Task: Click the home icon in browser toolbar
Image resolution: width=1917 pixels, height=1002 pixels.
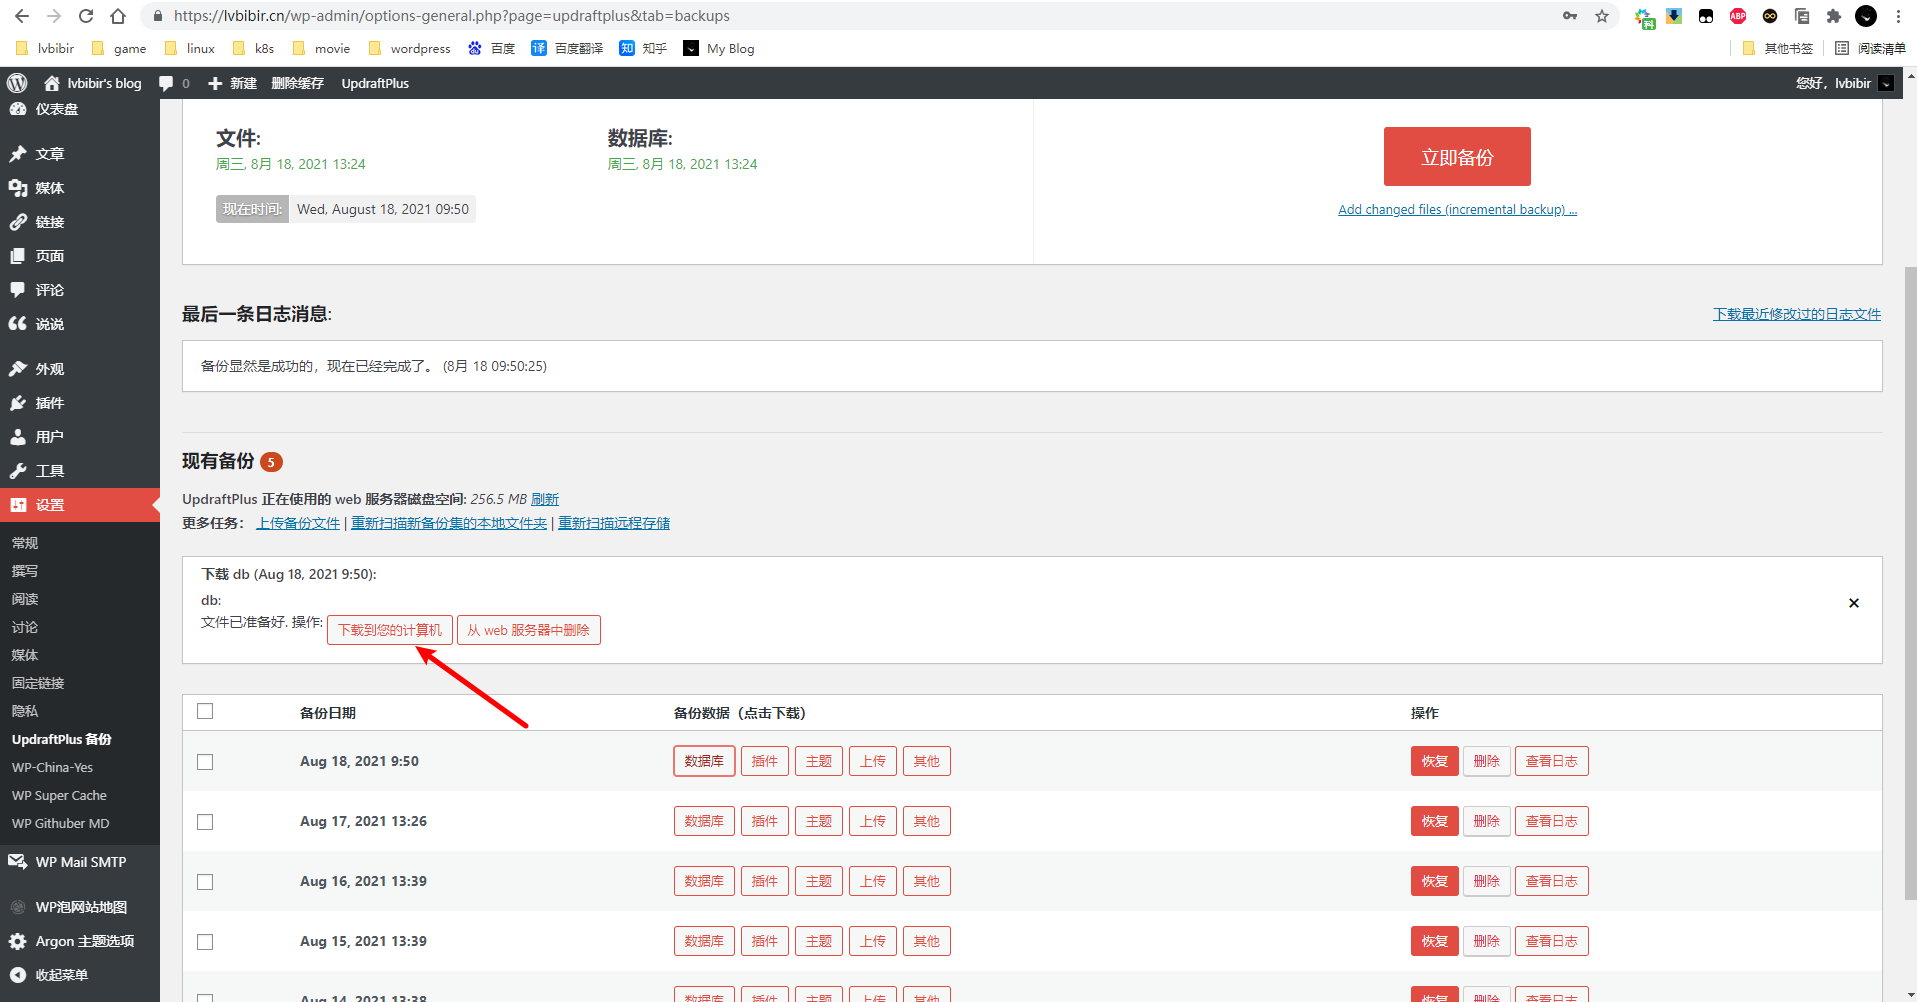Action: 118,16
